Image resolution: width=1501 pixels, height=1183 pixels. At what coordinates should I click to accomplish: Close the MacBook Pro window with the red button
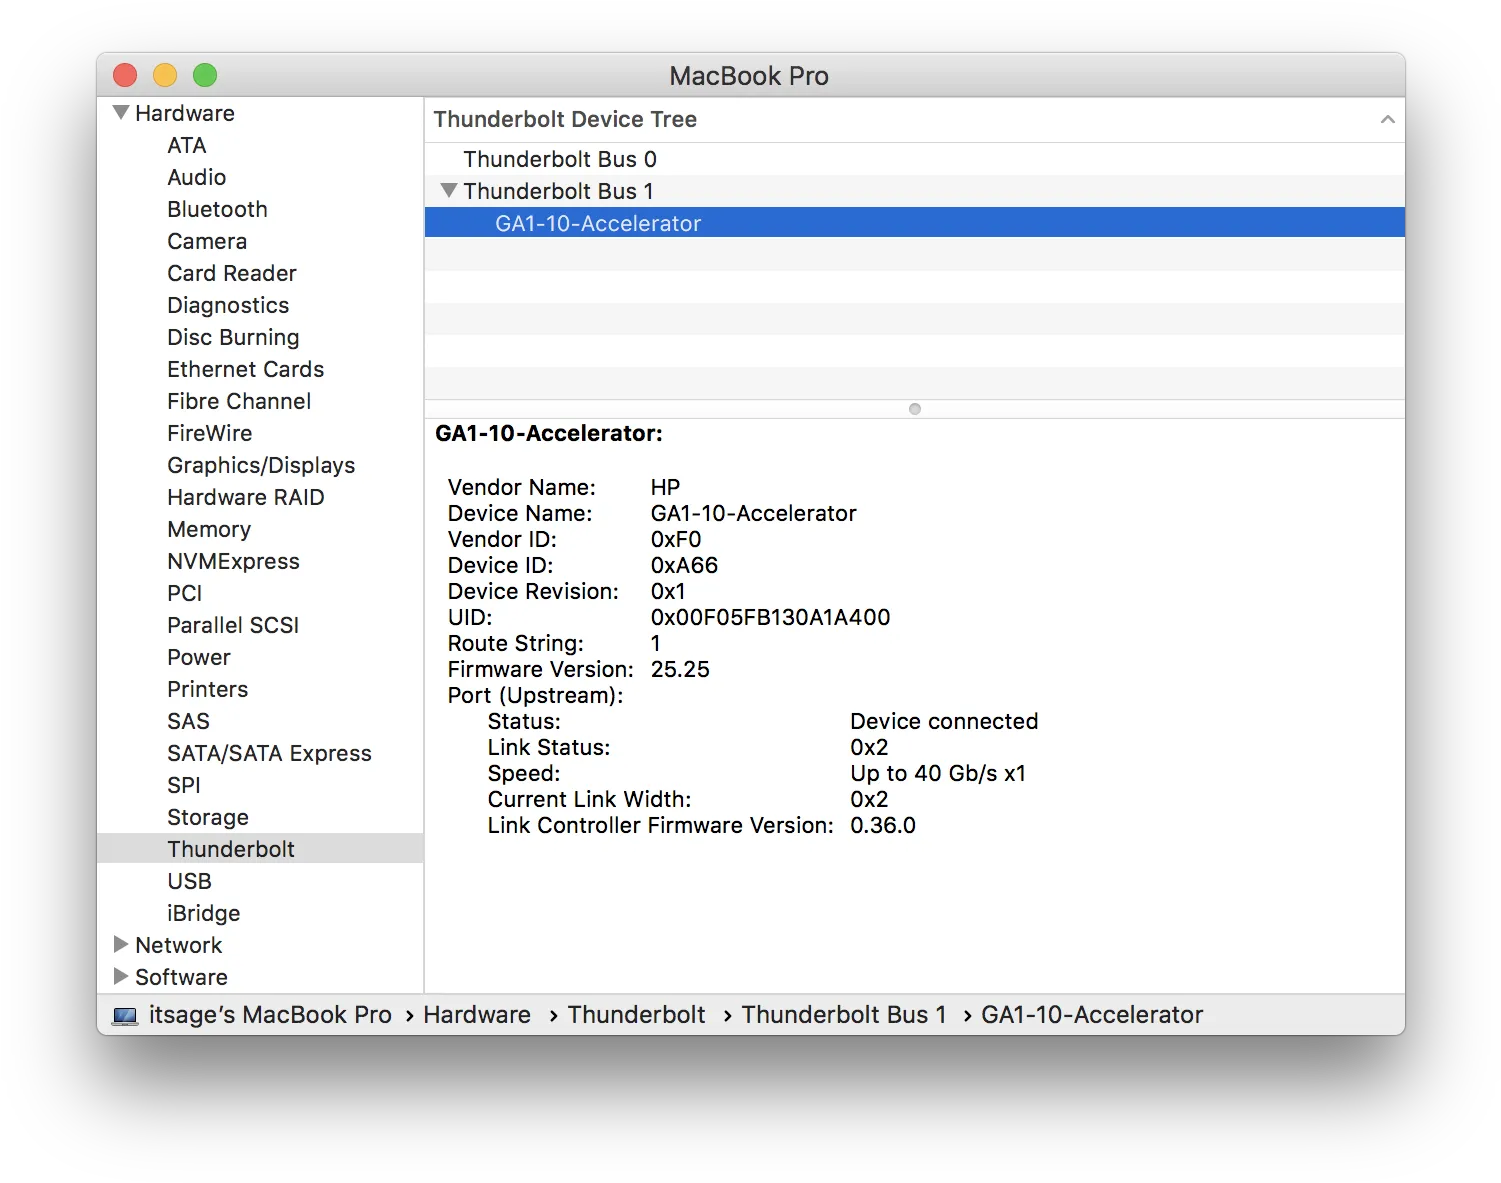pyautogui.click(x=125, y=75)
